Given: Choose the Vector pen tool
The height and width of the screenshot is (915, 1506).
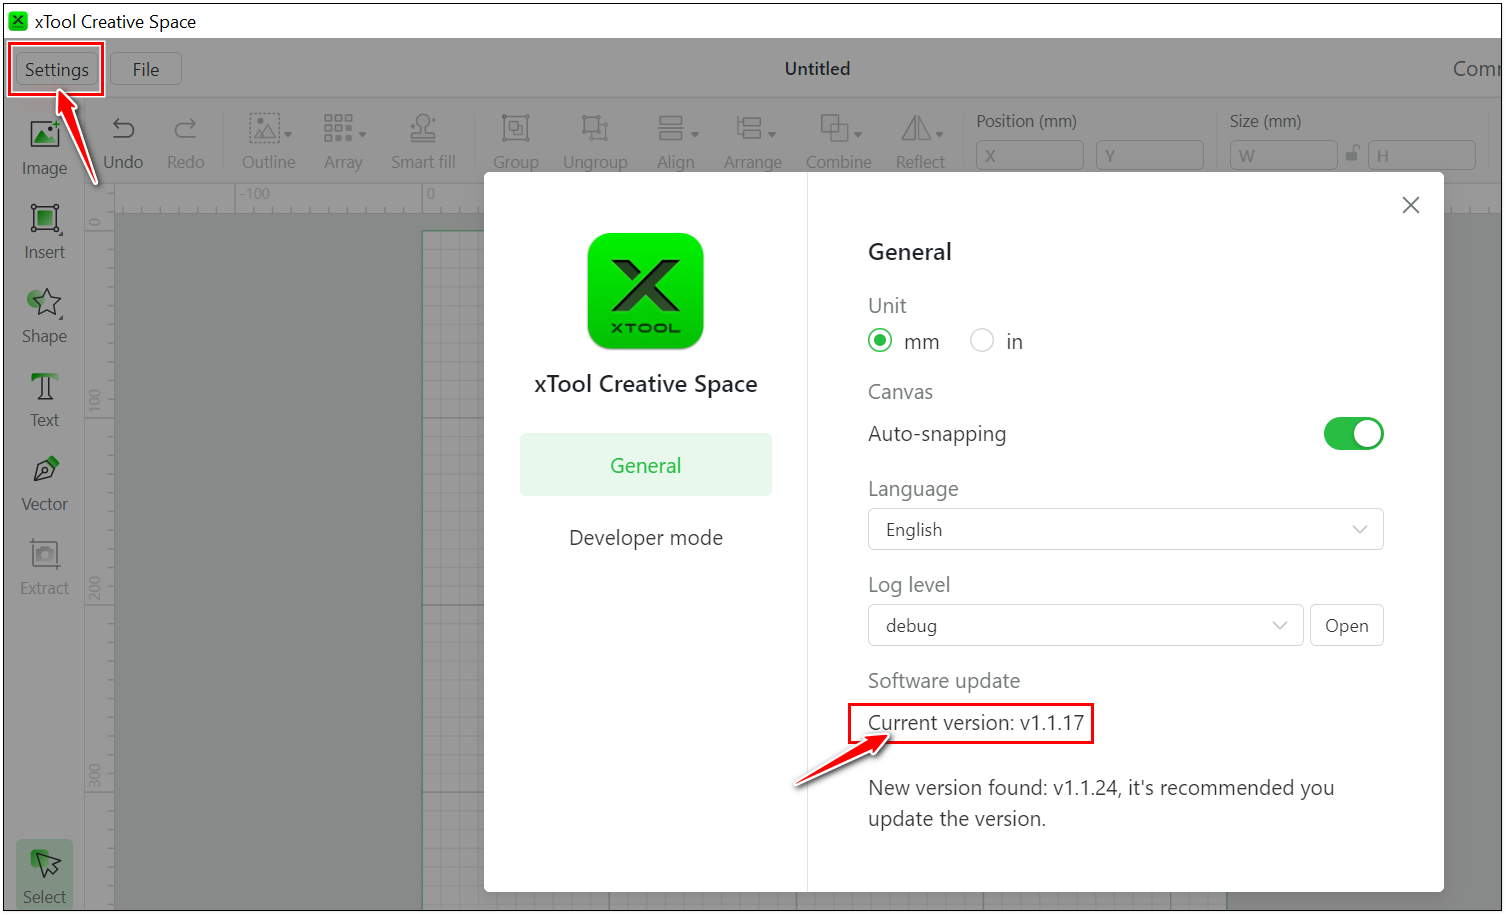Looking at the screenshot, I should pos(44,484).
